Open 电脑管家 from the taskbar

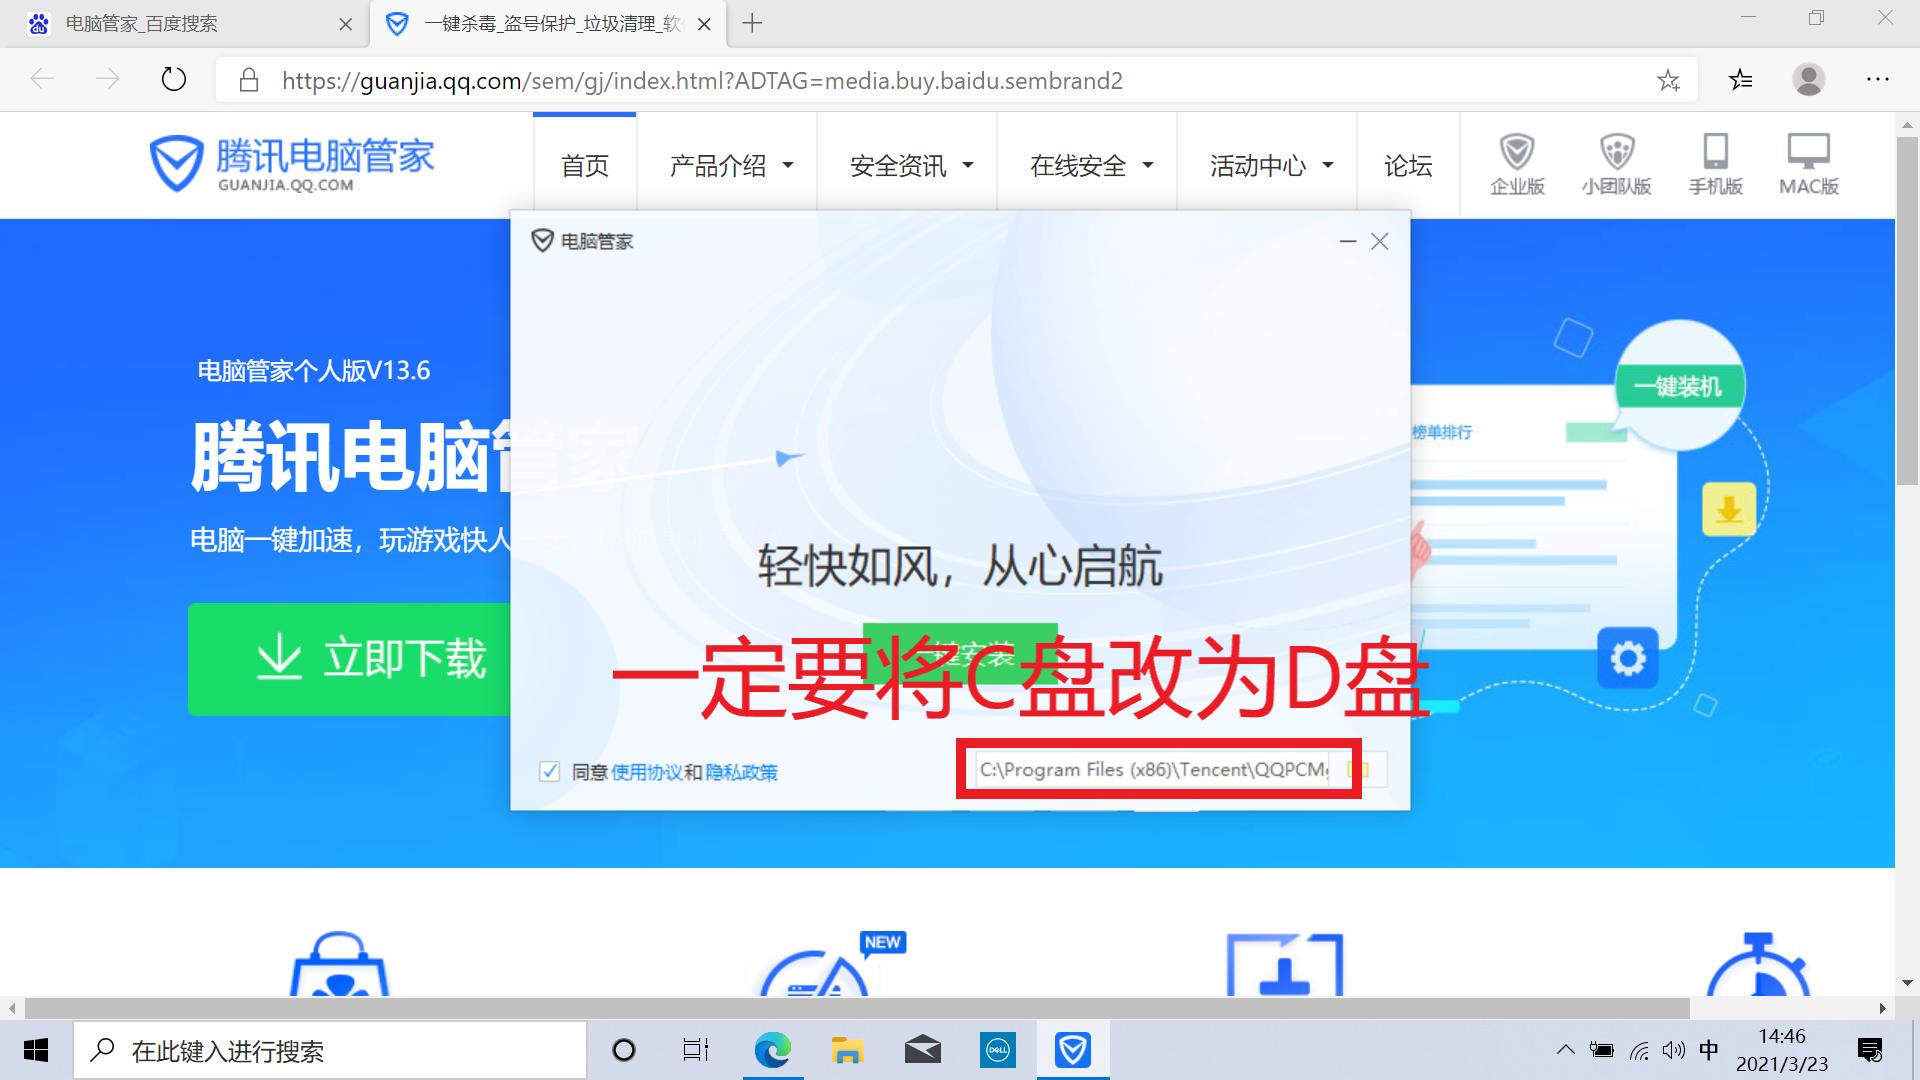click(x=1073, y=1050)
